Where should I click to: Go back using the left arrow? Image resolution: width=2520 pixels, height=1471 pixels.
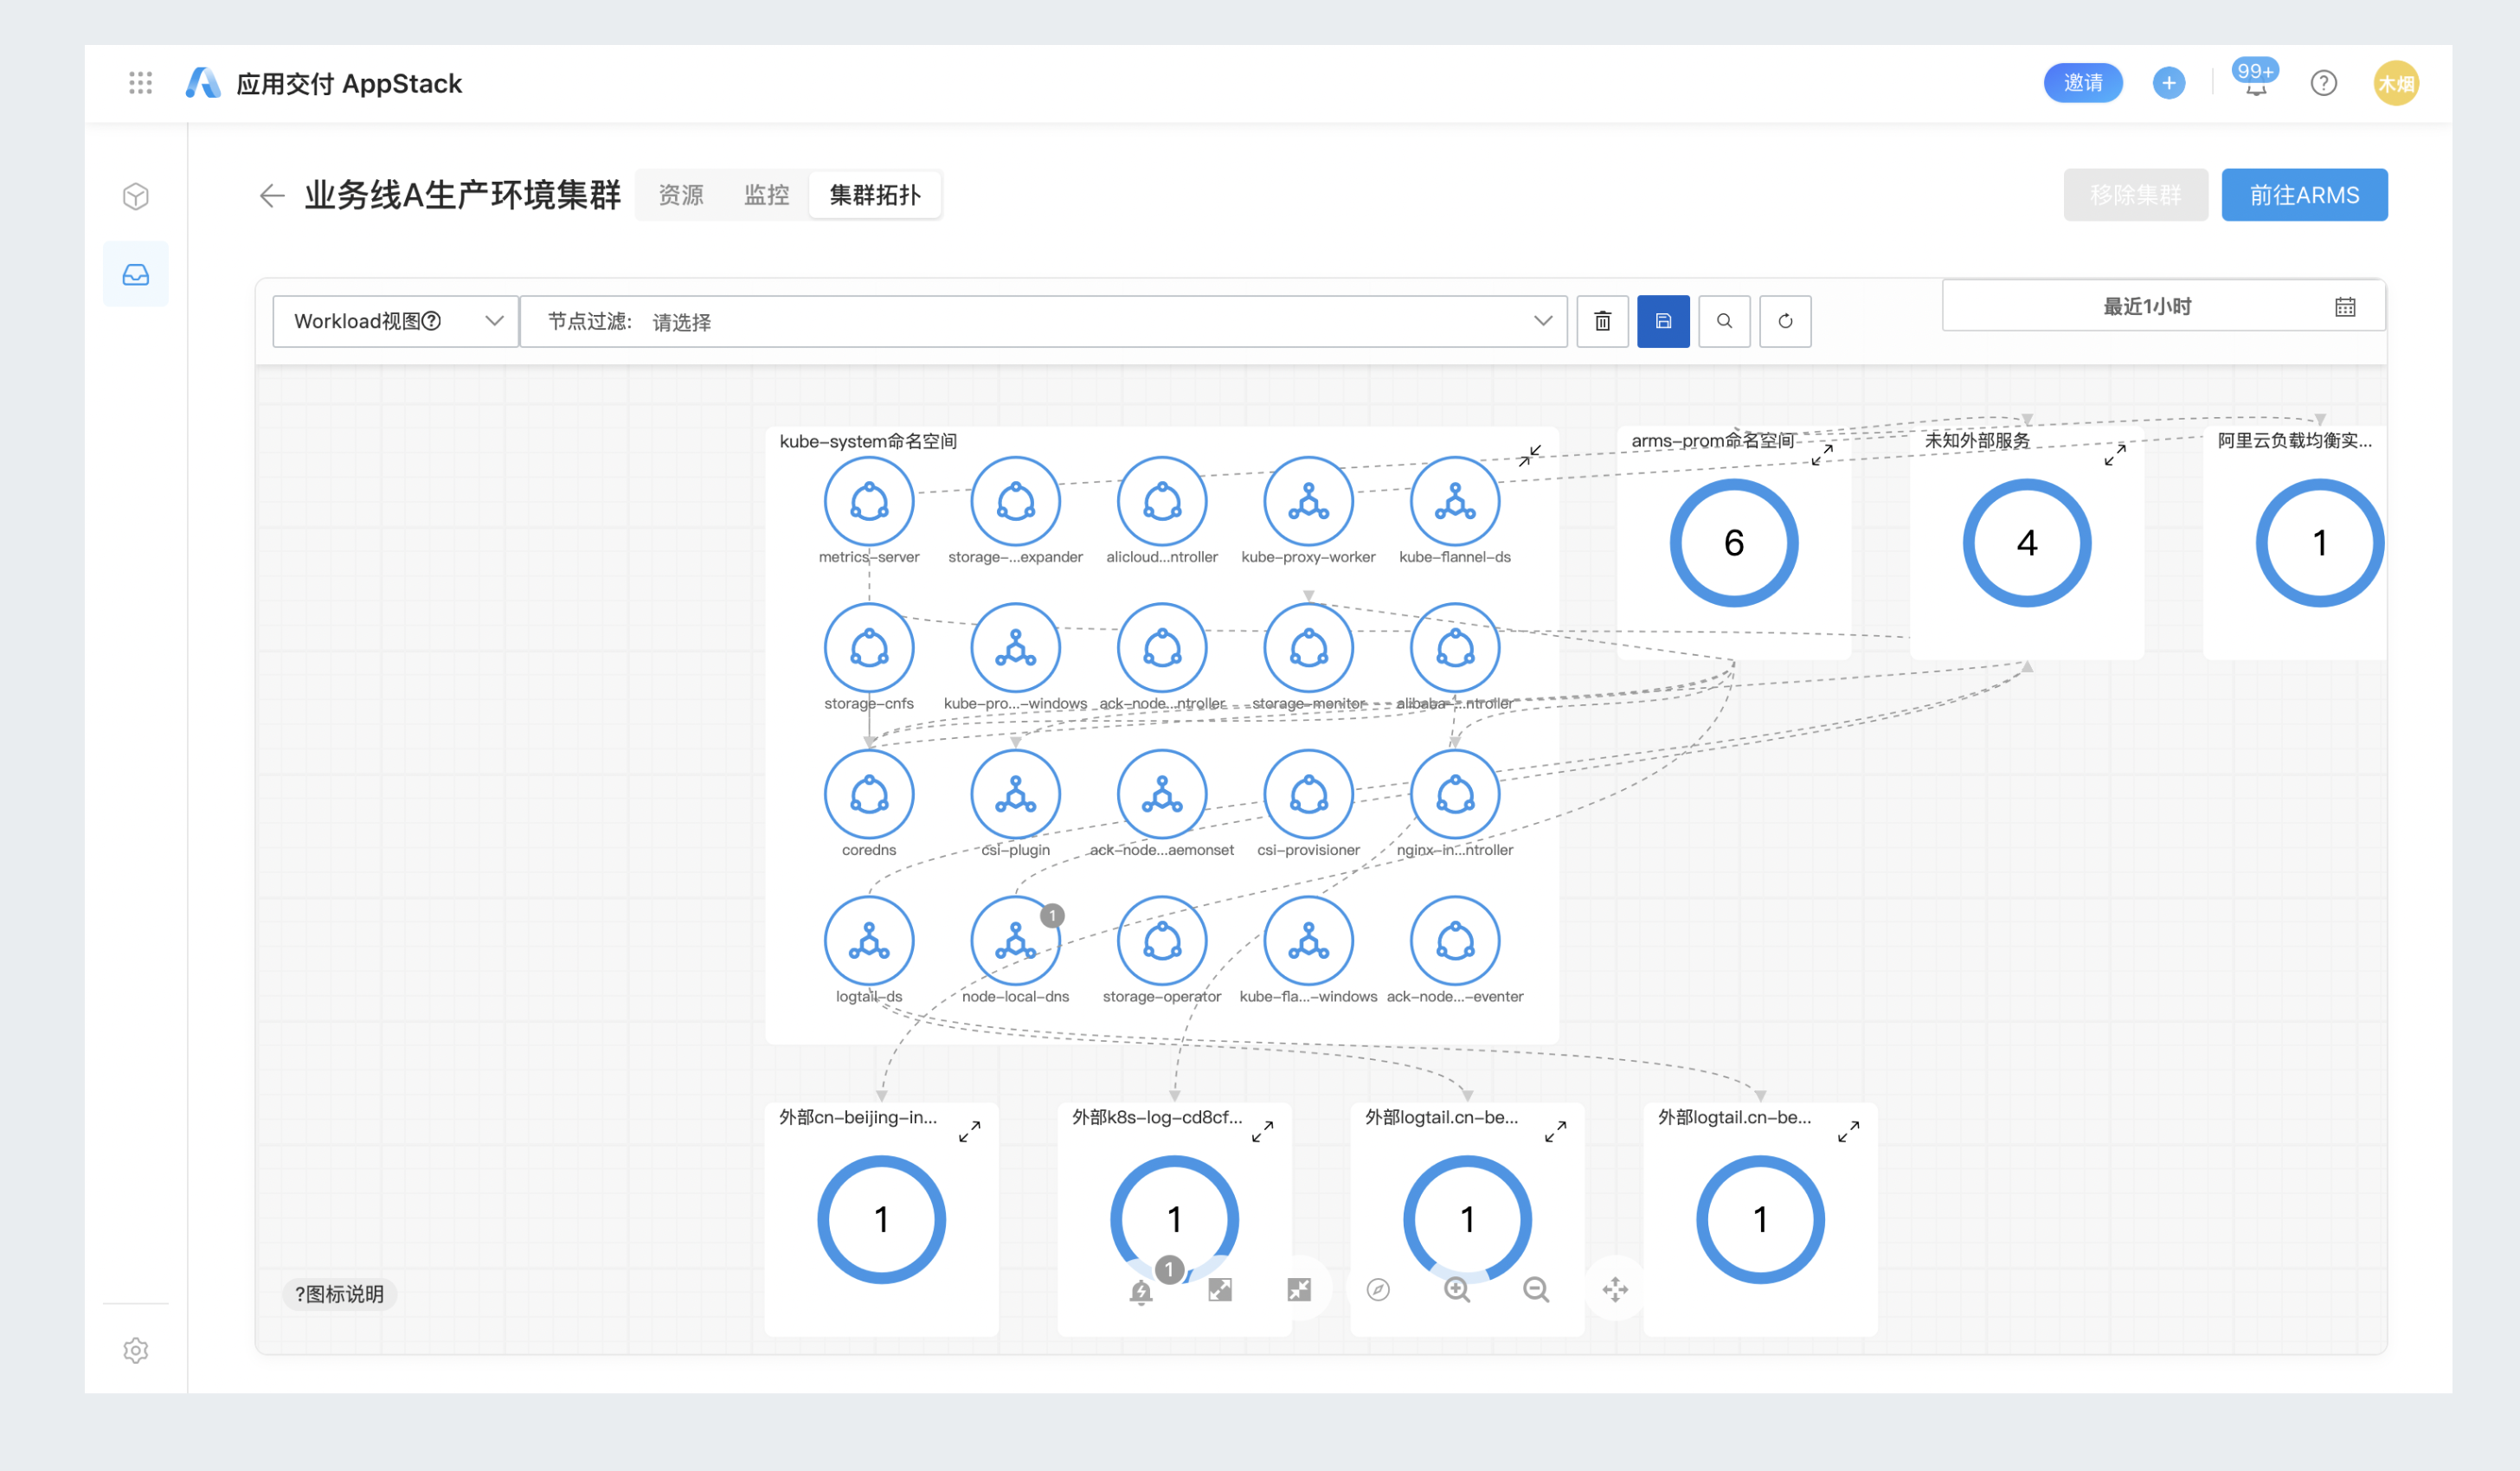click(271, 195)
